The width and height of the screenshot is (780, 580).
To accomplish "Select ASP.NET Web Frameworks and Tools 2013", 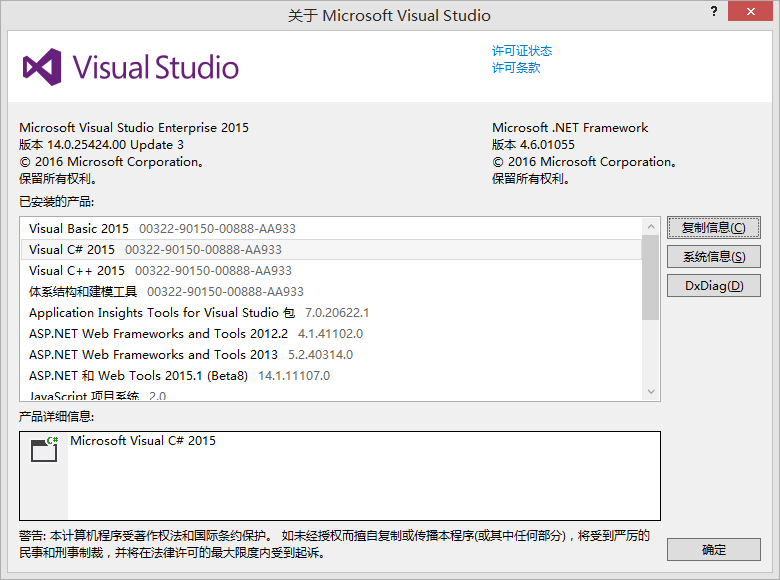I will (x=331, y=355).
